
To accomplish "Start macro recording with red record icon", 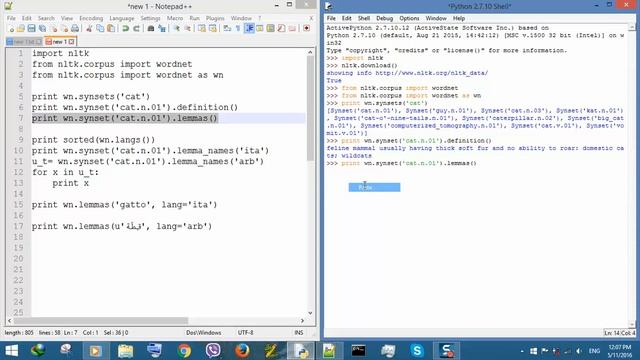I will (307, 28).
